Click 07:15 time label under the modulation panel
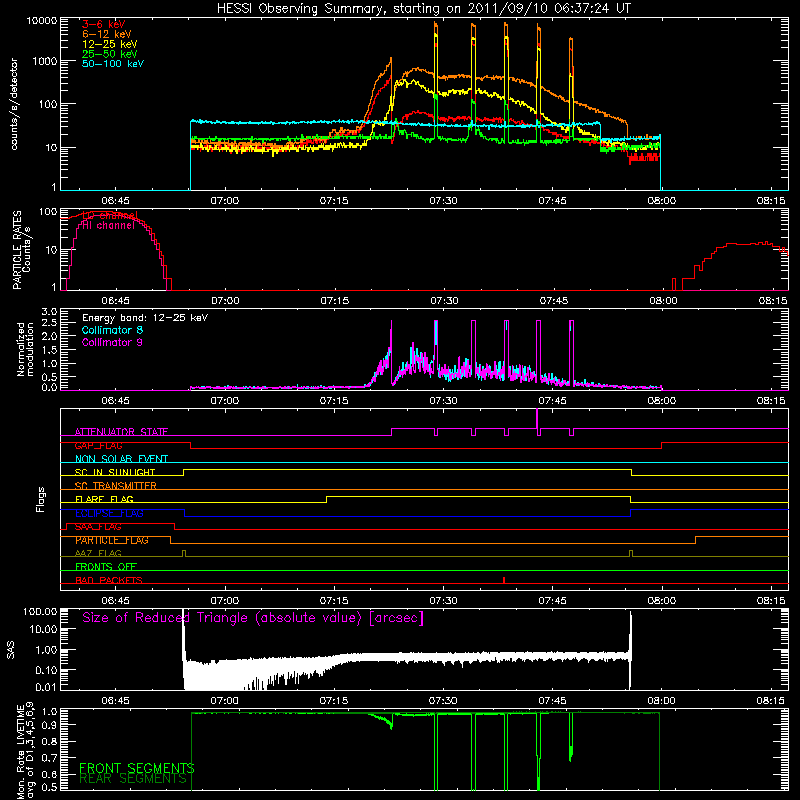The height and width of the screenshot is (800, 800). tap(334, 401)
